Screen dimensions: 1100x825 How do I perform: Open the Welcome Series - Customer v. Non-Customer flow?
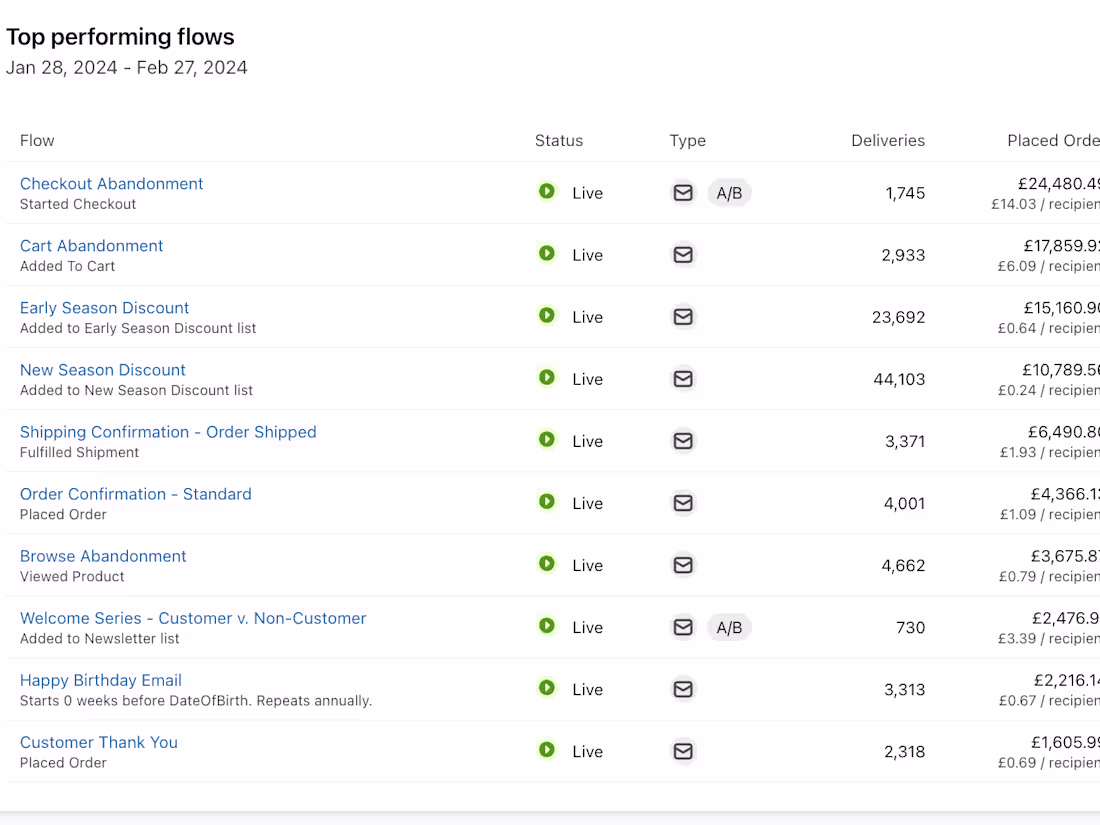(193, 618)
